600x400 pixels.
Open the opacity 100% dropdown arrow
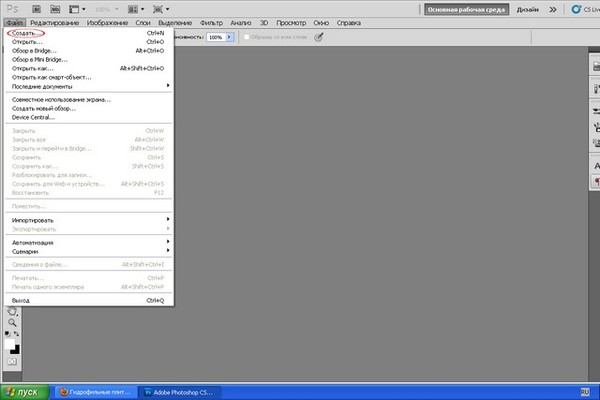tap(231, 36)
